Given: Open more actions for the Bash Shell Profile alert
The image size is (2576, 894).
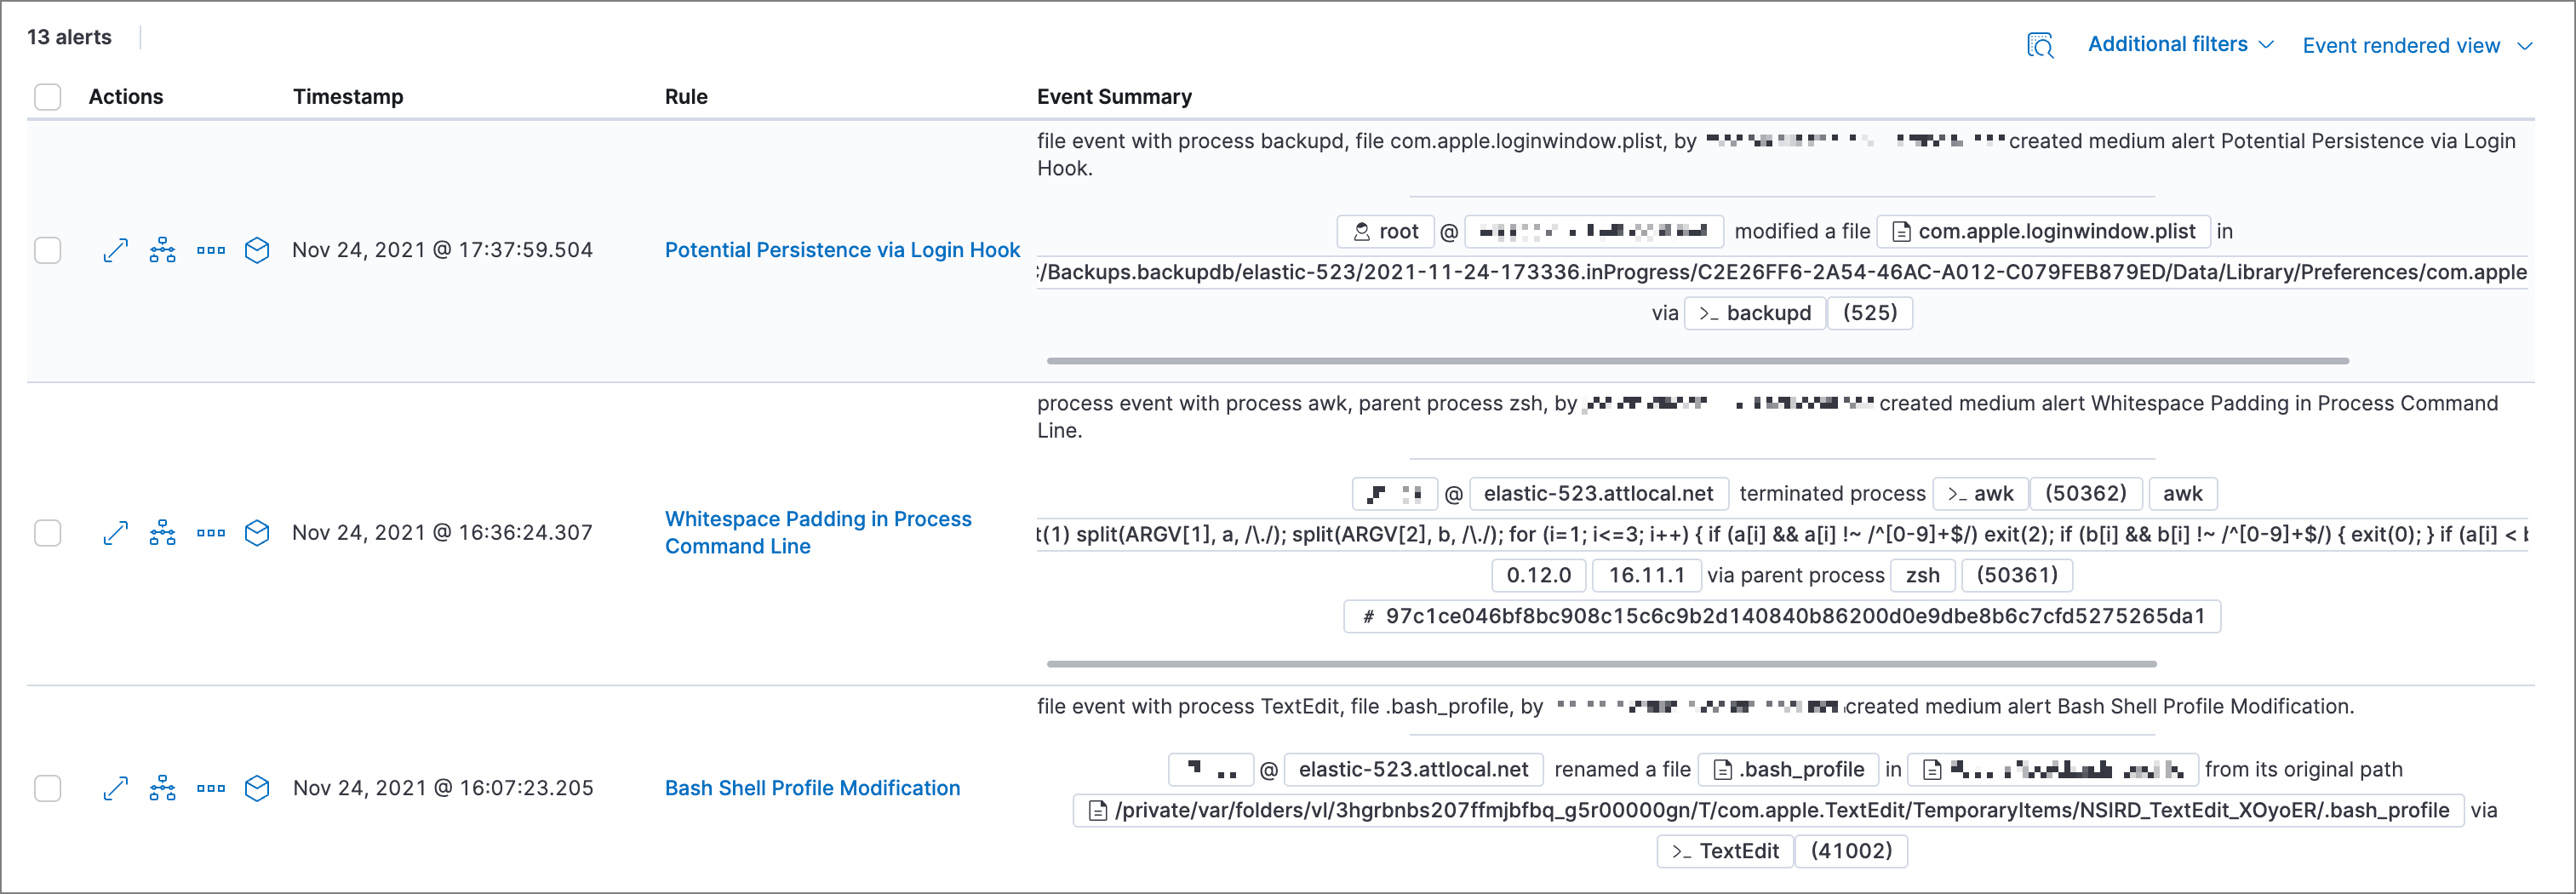Looking at the screenshot, I should coord(210,788).
